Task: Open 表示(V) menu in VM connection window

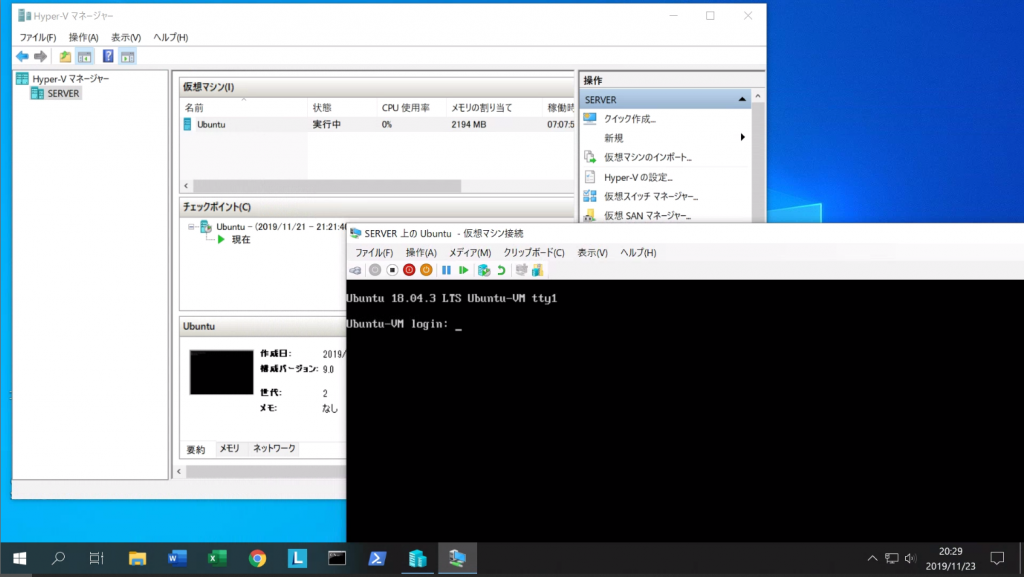Action: pos(592,253)
